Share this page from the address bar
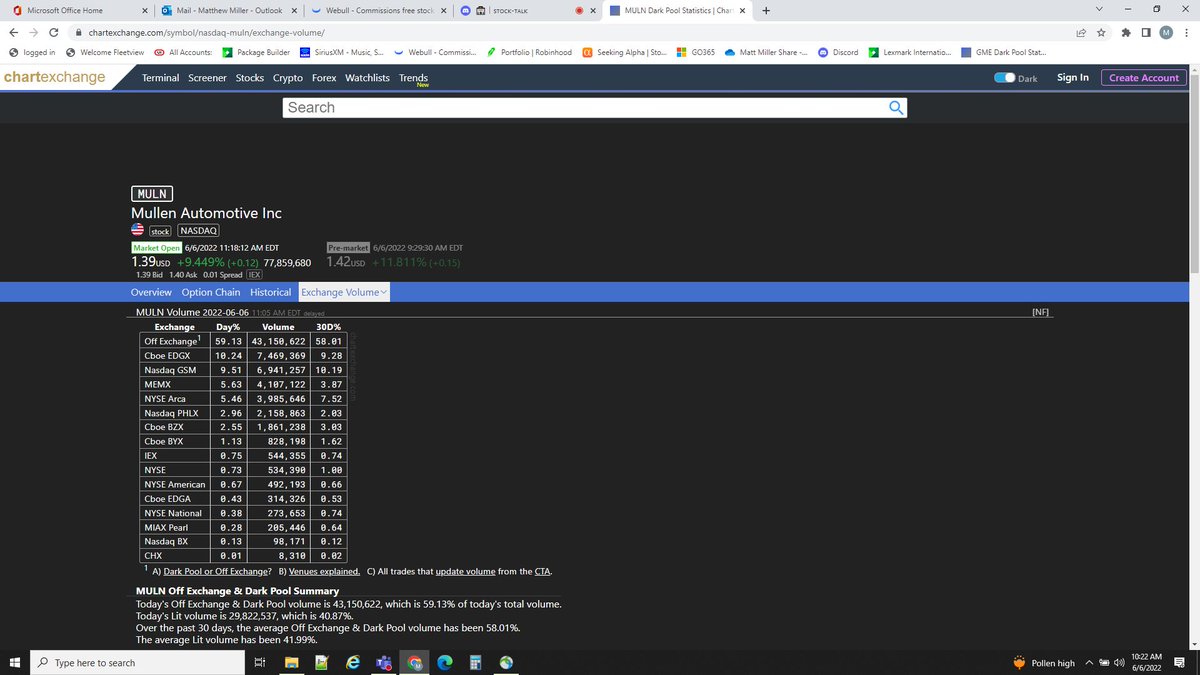Image resolution: width=1200 pixels, height=675 pixels. (1081, 32)
